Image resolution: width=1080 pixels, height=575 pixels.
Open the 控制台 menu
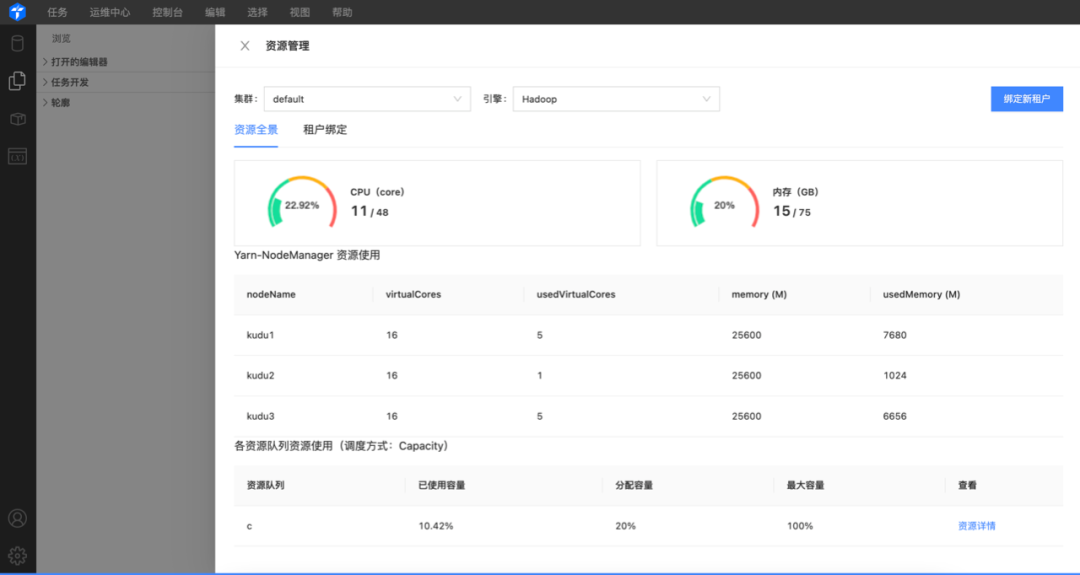click(x=167, y=12)
